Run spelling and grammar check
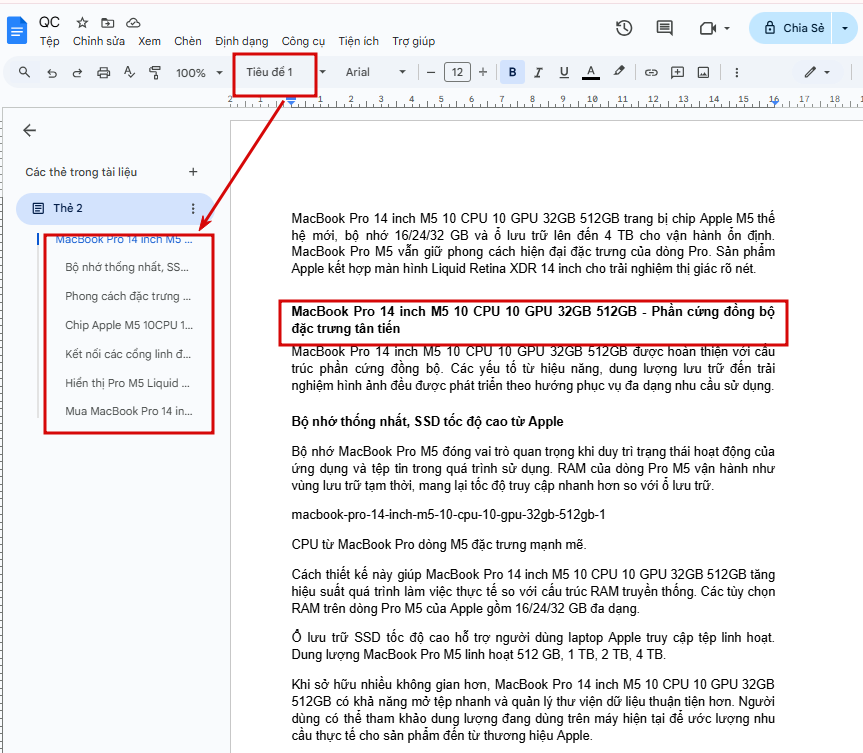The height and width of the screenshot is (753, 863). click(x=129, y=72)
